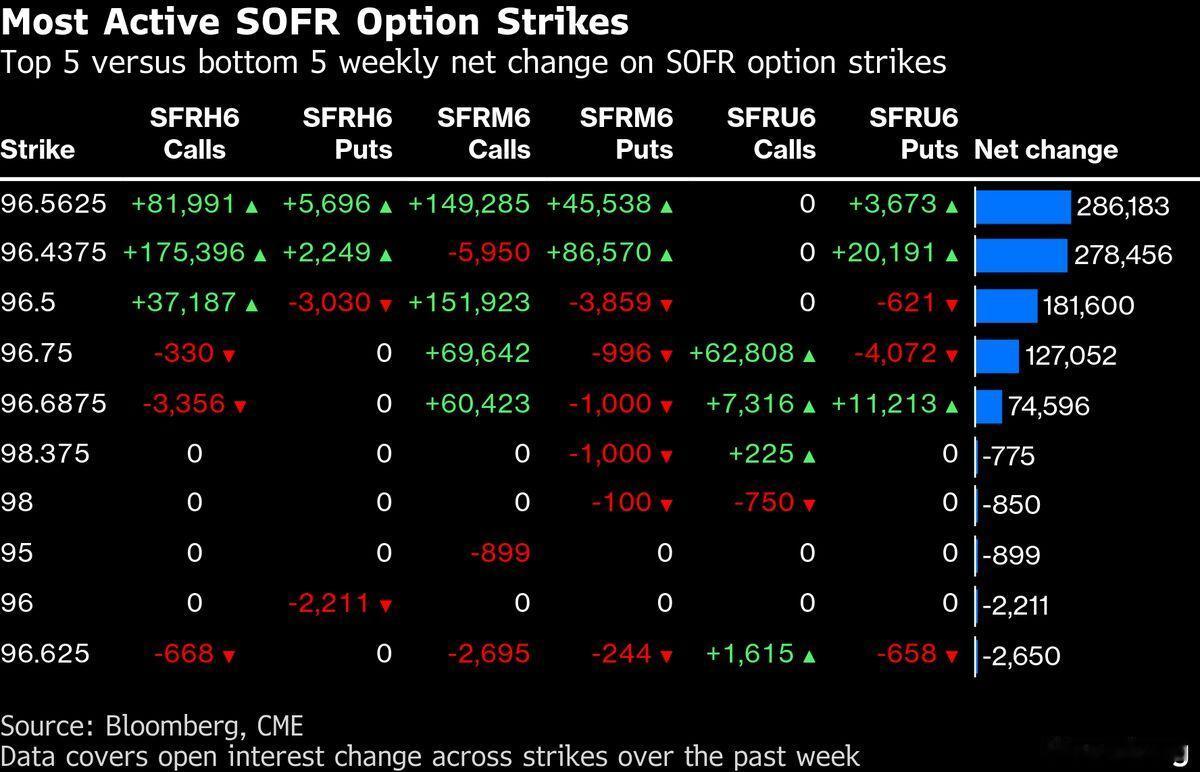Select the SFRH6 Calls column header
The height and width of the screenshot is (772, 1200).
(194, 134)
